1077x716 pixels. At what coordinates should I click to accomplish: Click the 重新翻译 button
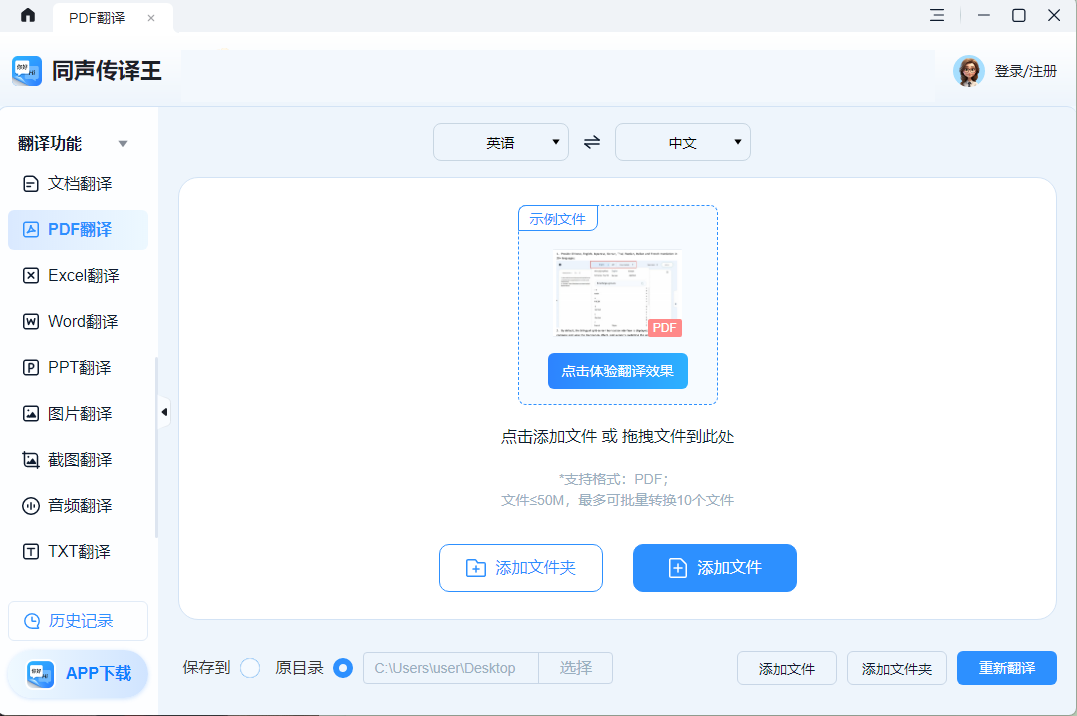pos(1007,668)
